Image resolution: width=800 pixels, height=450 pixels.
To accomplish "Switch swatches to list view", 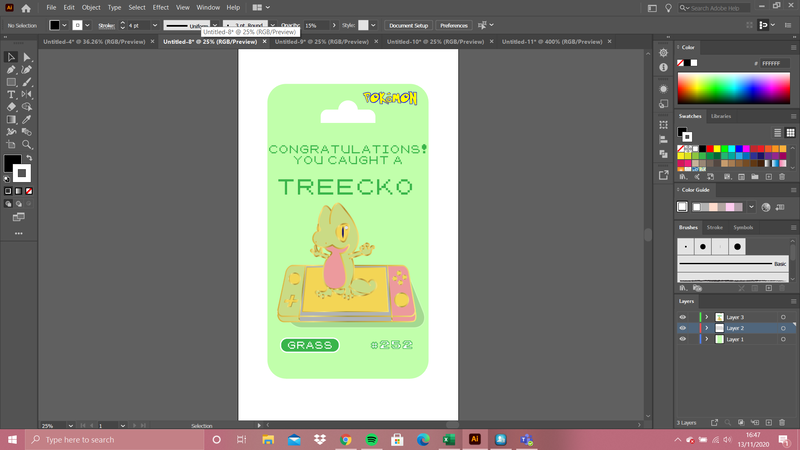I will click(x=778, y=133).
